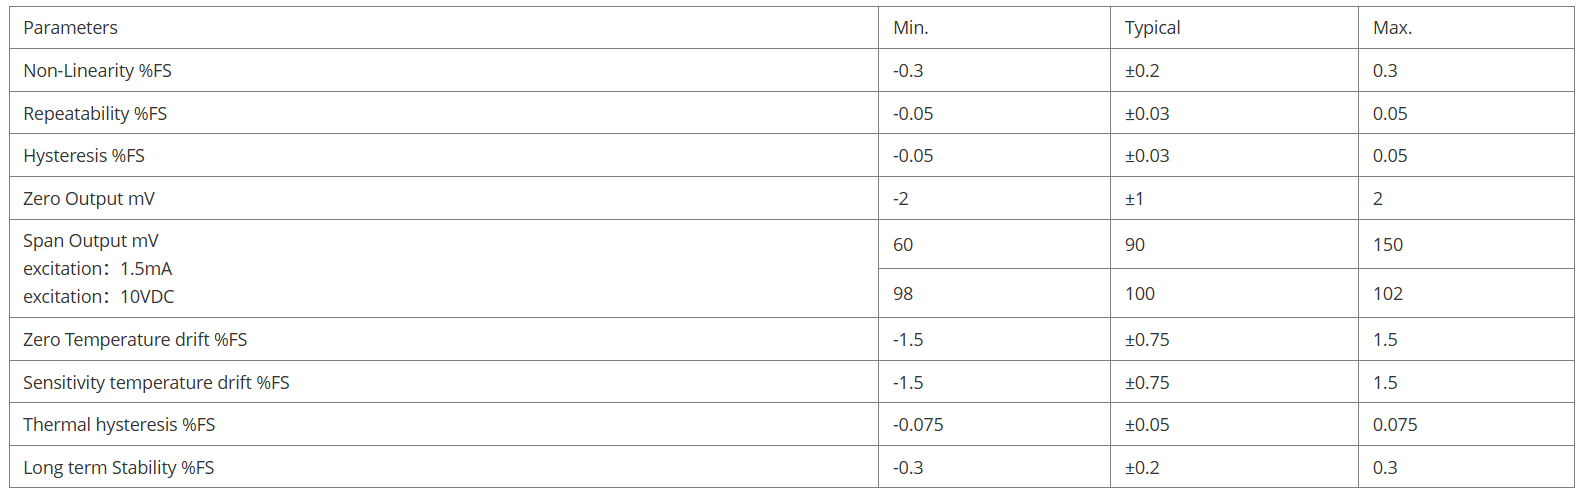Click the 98 minimum span value
The height and width of the screenshot is (502, 1588).
[903, 294]
